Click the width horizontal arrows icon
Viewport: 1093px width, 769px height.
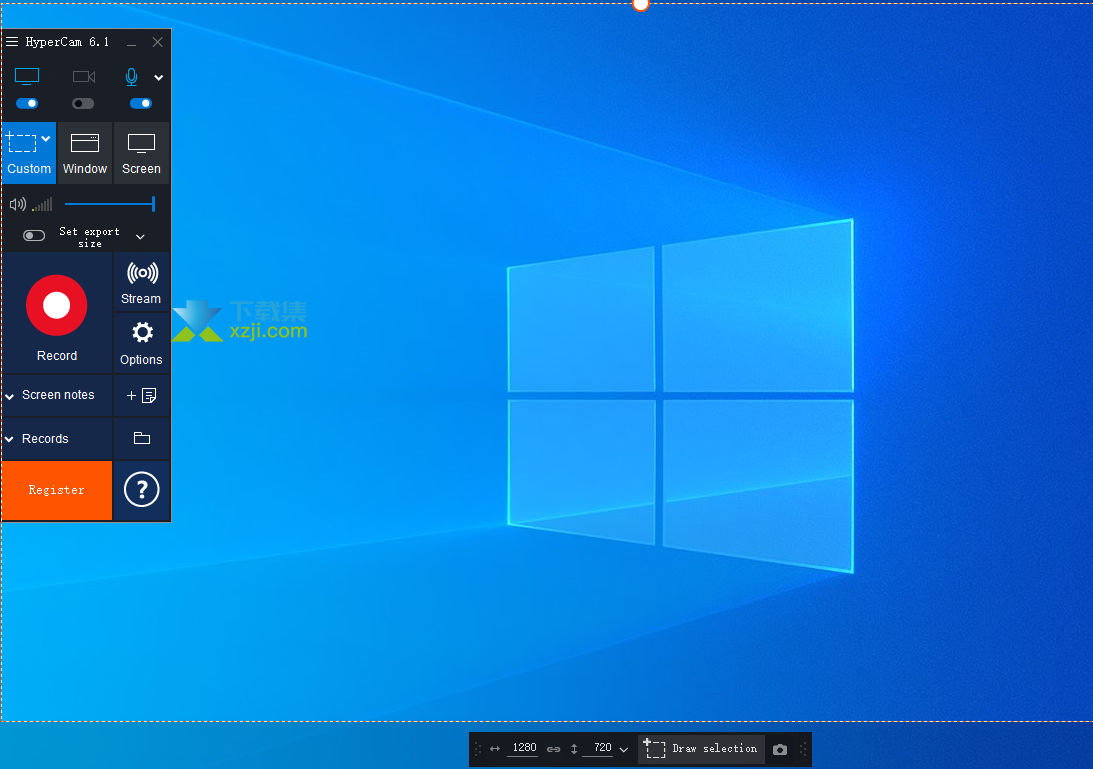(x=495, y=749)
